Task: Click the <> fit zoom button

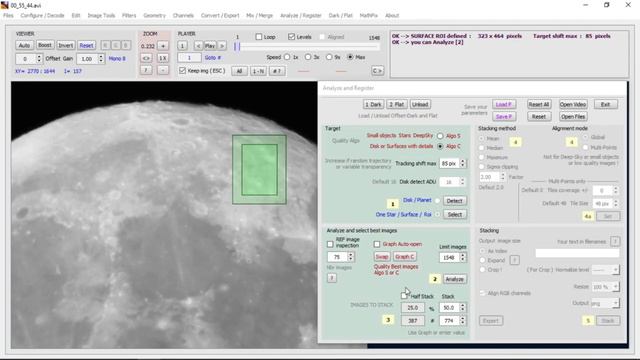Action: click(x=146, y=58)
